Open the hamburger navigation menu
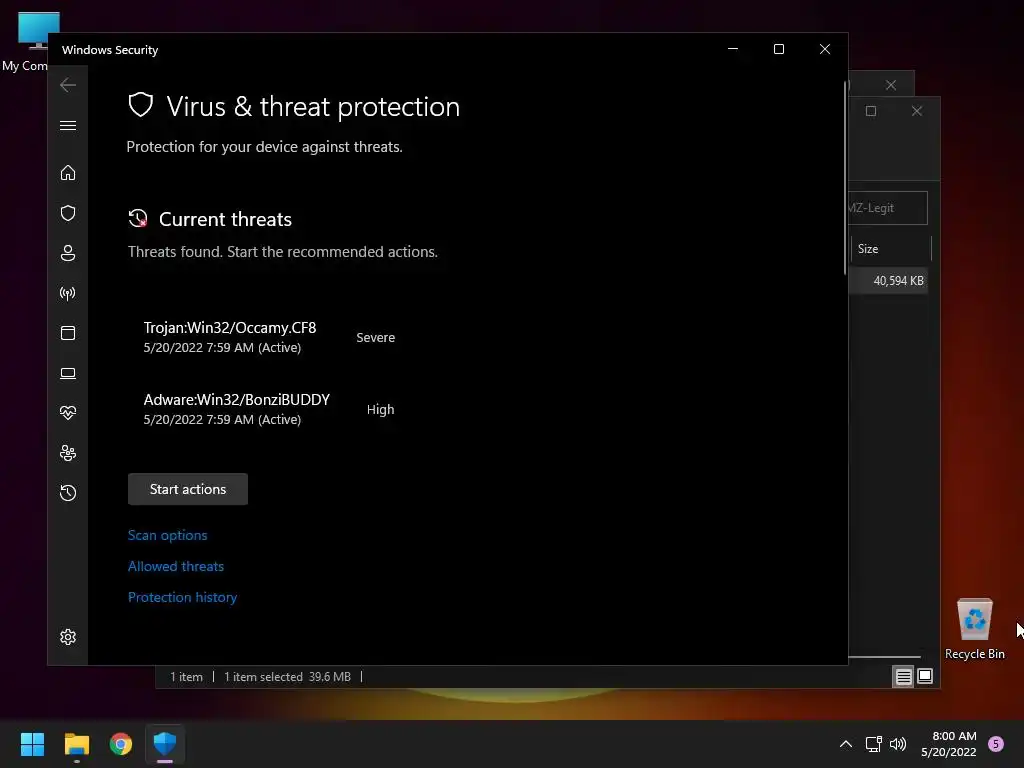This screenshot has height=768, width=1024. tap(68, 125)
